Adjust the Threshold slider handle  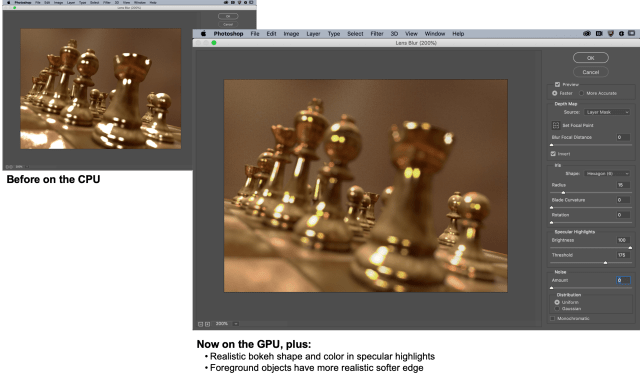click(605, 263)
